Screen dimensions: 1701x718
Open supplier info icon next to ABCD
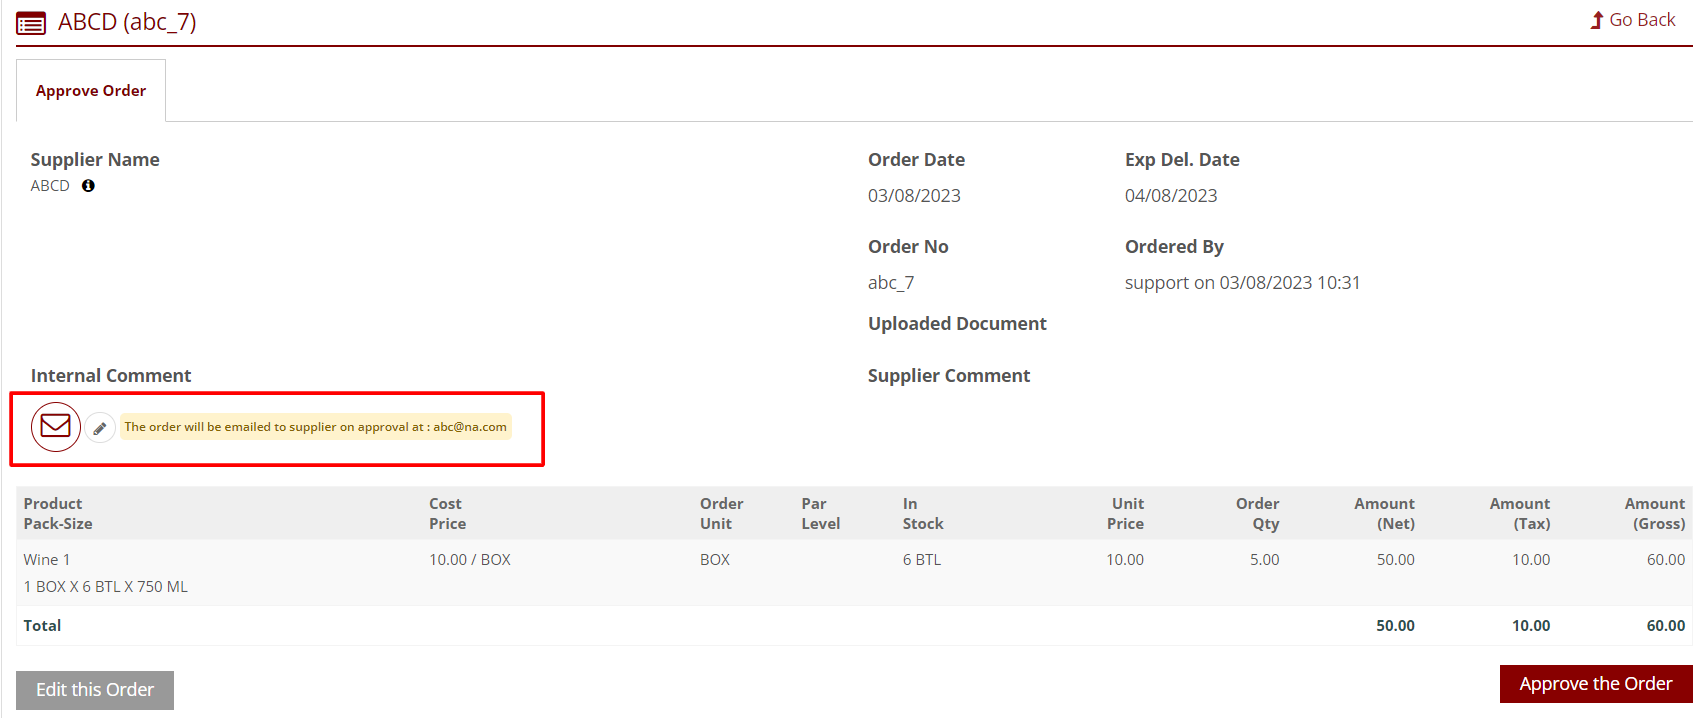pos(88,186)
